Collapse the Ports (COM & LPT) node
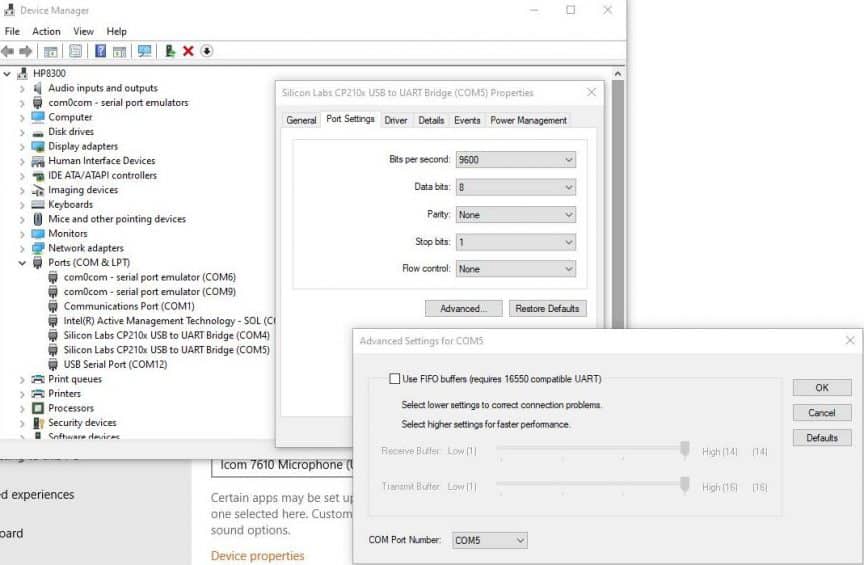This screenshot has height=565, width=864. click(x=23, y=263)
